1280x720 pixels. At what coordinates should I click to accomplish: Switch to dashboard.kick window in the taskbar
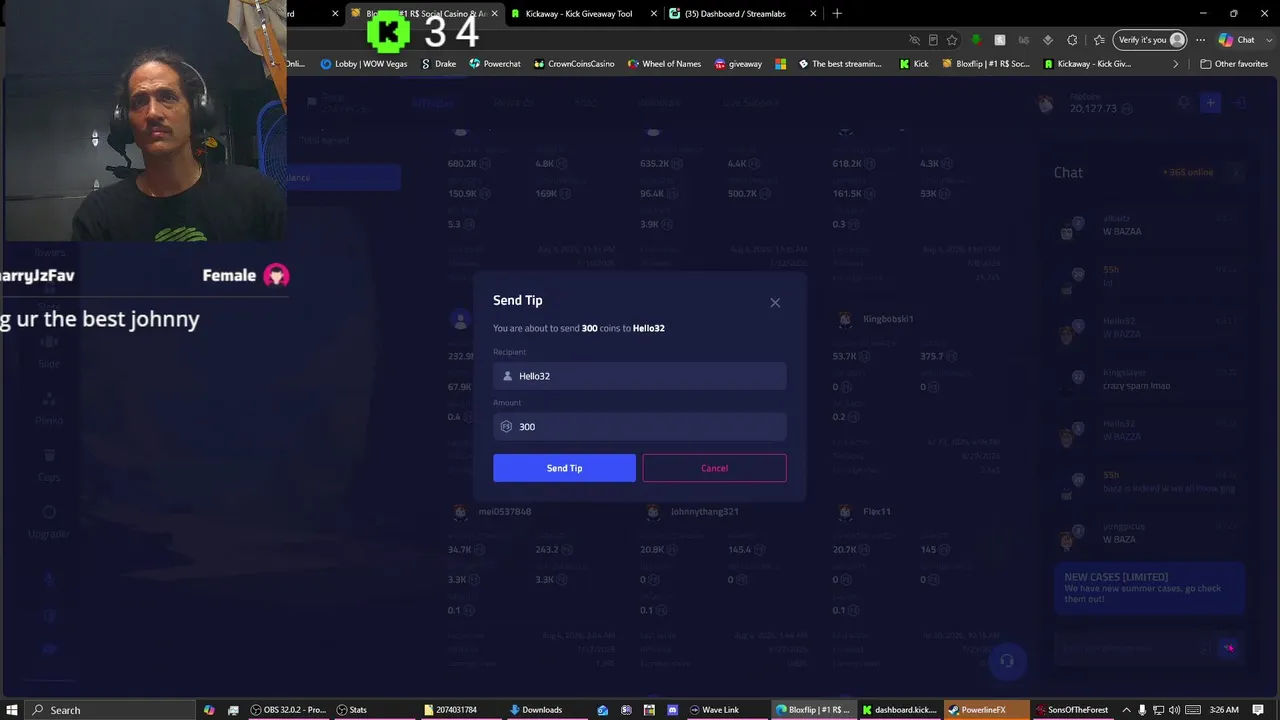click(x=900, y=710)
